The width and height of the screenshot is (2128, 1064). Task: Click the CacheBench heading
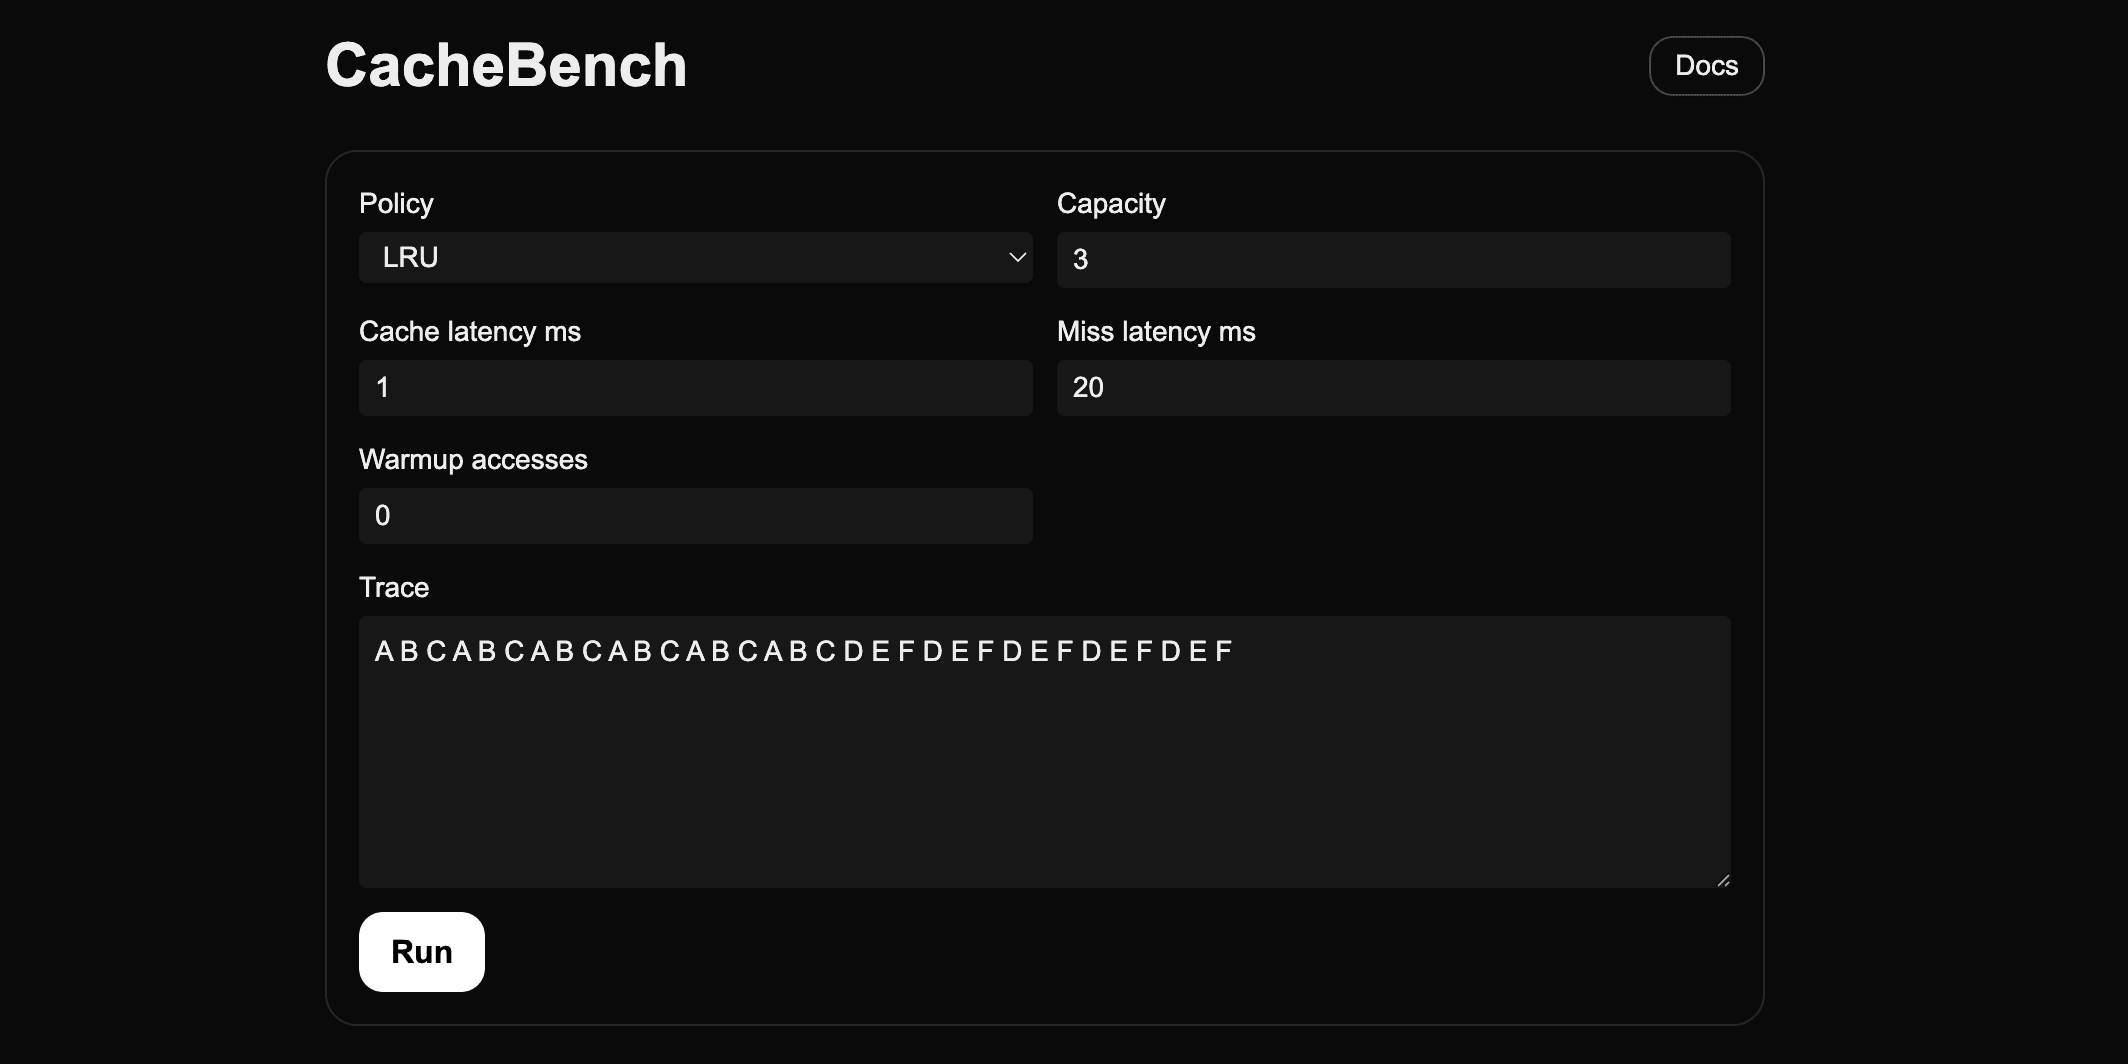click(506, 64)
